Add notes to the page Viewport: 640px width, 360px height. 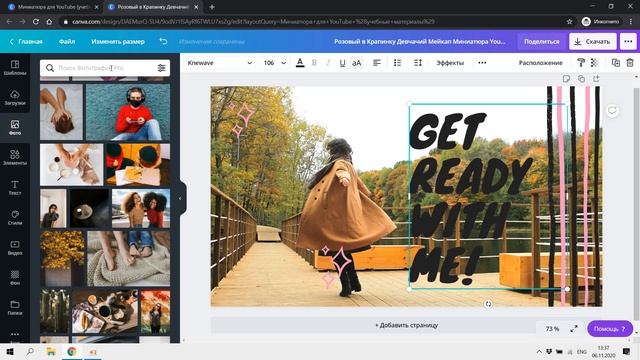pyautogui.click(x=566, y=79)
